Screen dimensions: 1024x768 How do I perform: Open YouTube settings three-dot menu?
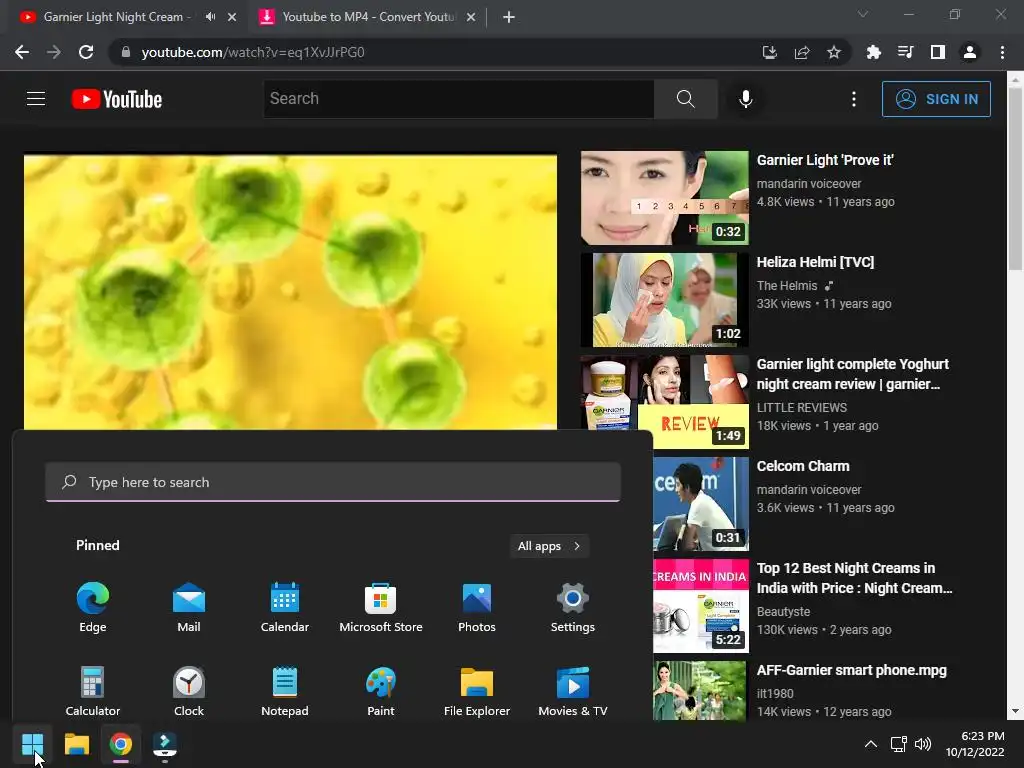coord(854,99)
